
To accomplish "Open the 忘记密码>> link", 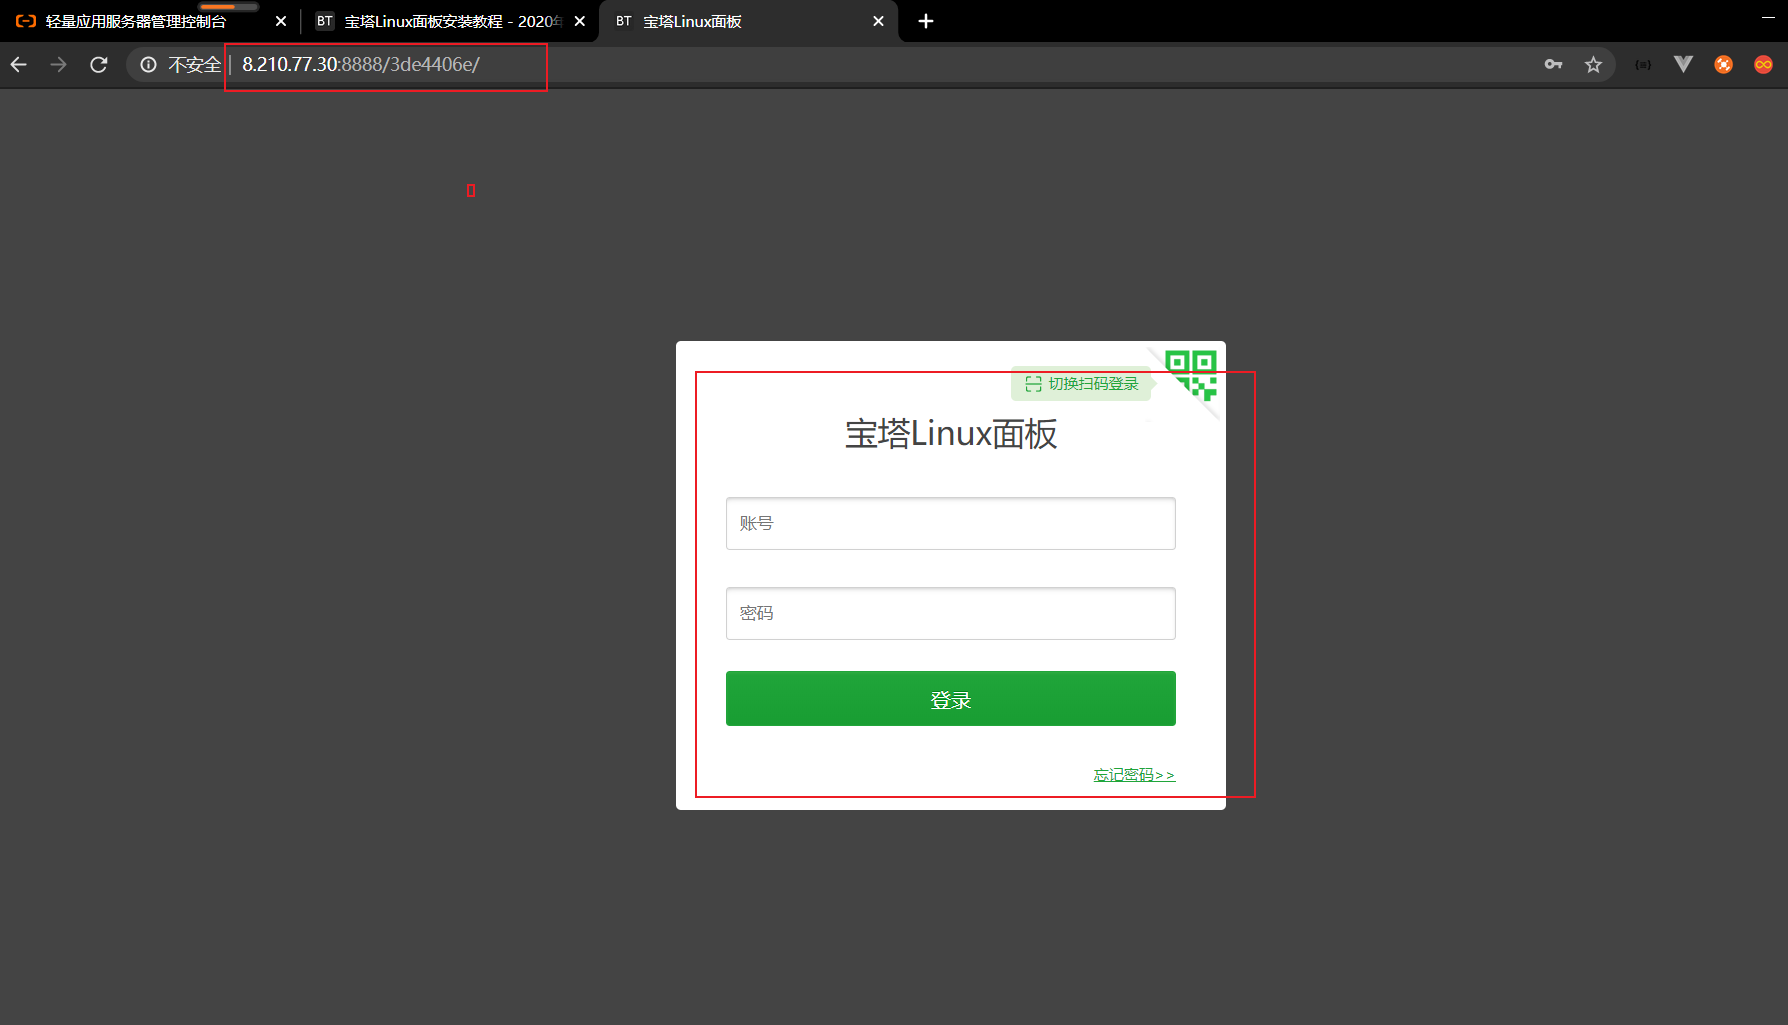I will (x=1134, y=775).
